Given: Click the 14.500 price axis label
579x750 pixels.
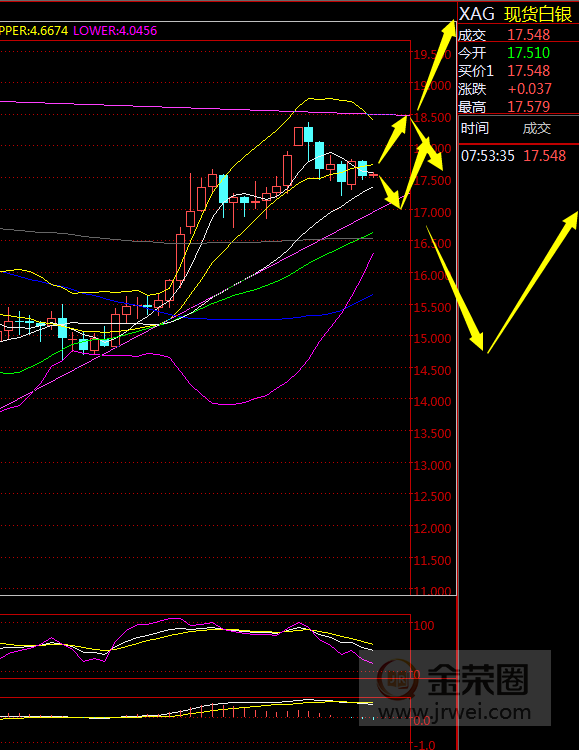Looking at the screenshot, I should click(x=433, y=370).
